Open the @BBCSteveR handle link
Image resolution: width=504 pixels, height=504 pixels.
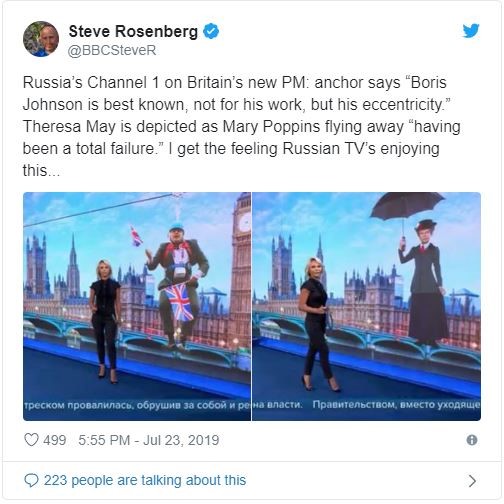point(112,50)
